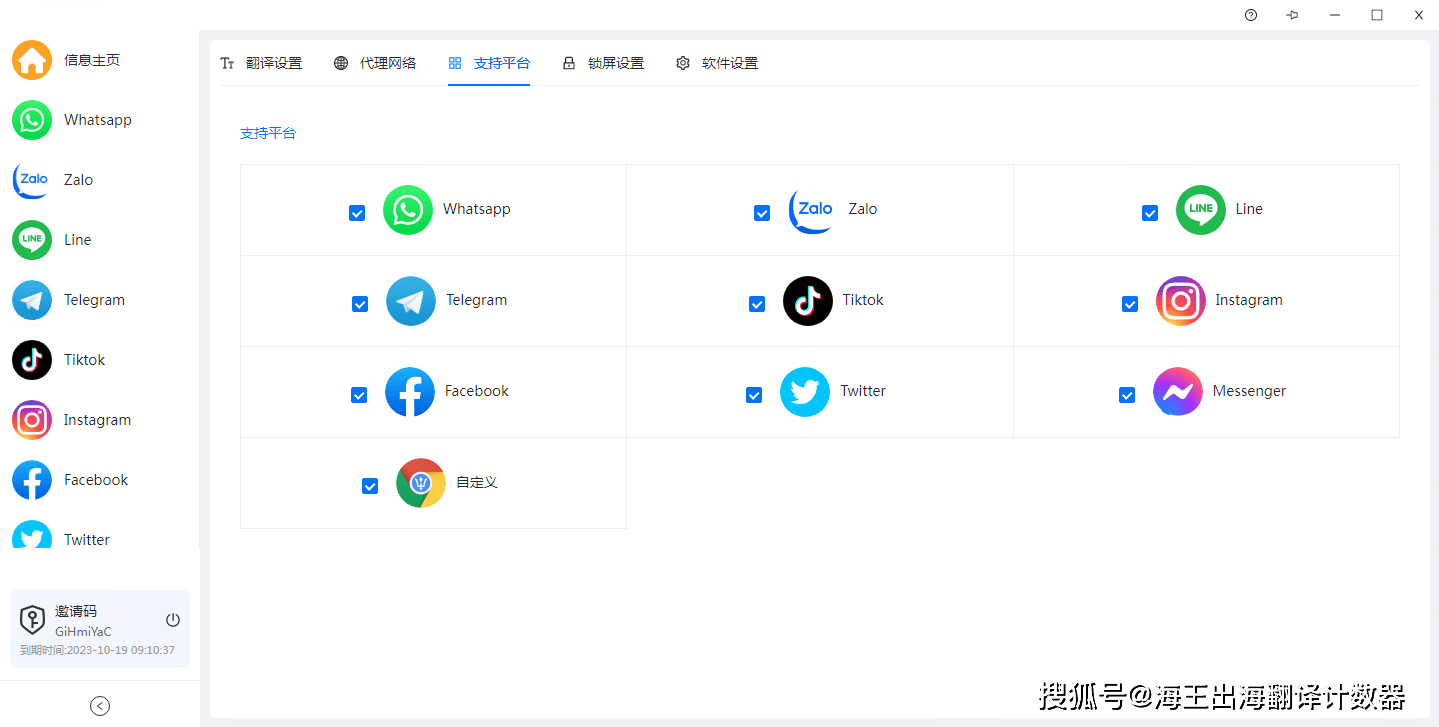
Task: Click the 邀请码 label in sidebar
Action: [x=76, y=611]
